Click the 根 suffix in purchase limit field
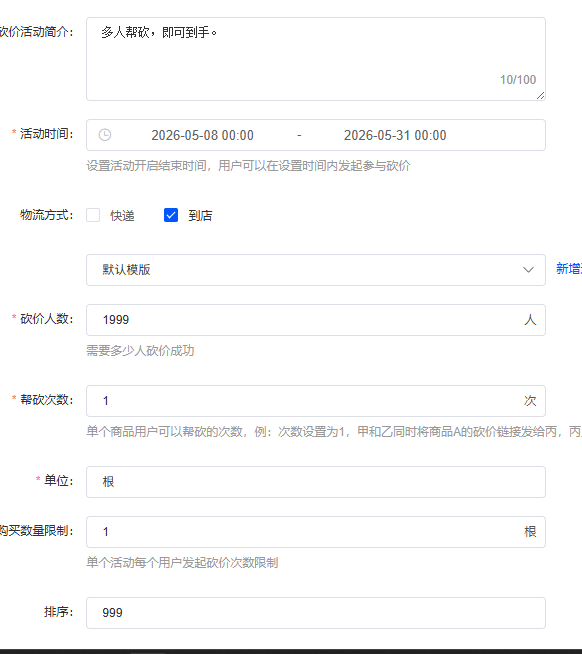The height and width of the screenshot is (654, 582). coord(530,532)
